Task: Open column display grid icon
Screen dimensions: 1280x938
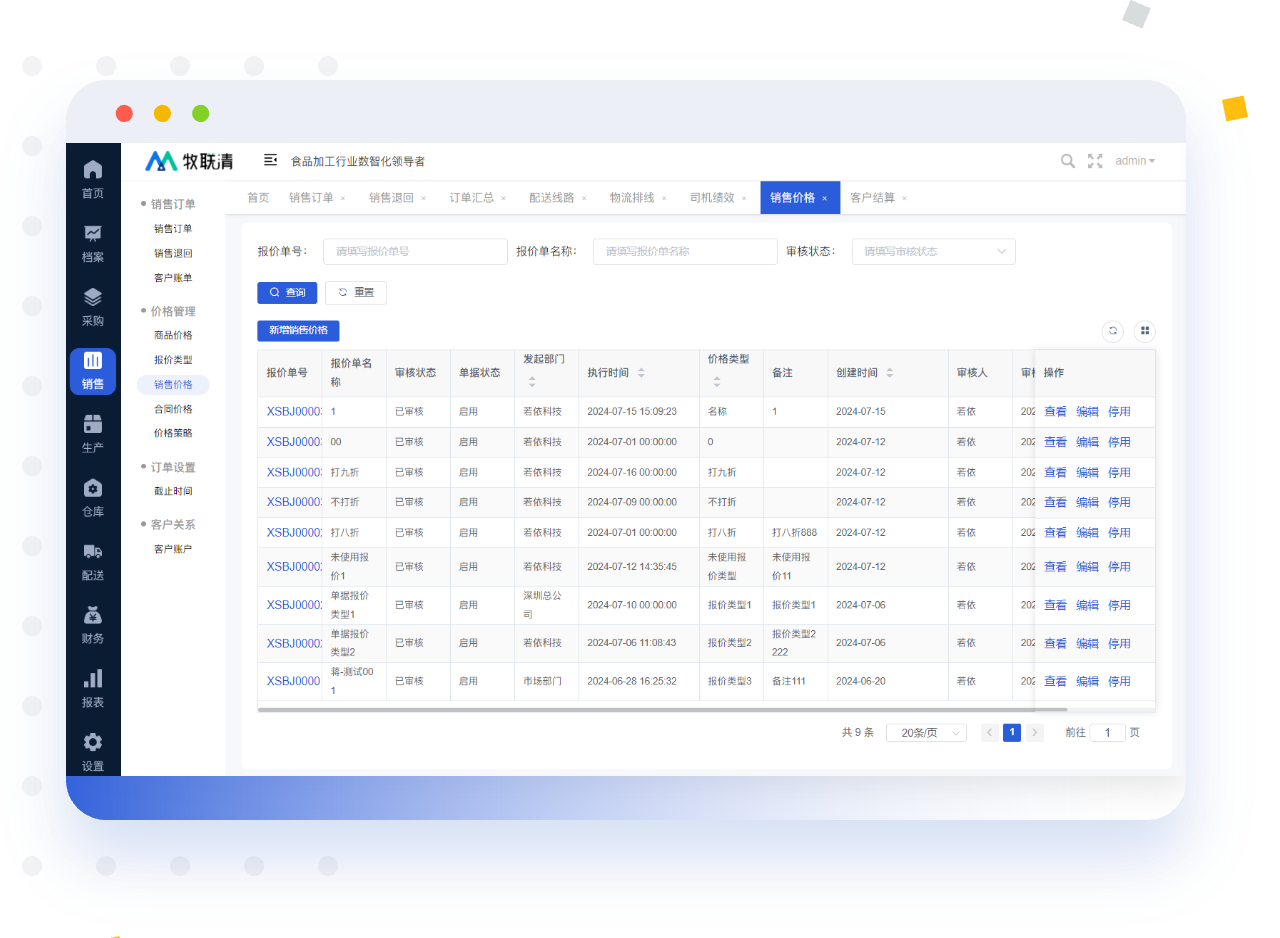Action: (x=1145, y=331)
